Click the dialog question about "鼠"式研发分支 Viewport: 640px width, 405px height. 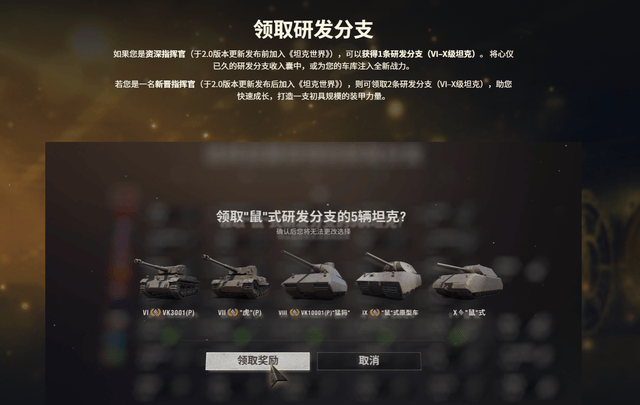311,217
